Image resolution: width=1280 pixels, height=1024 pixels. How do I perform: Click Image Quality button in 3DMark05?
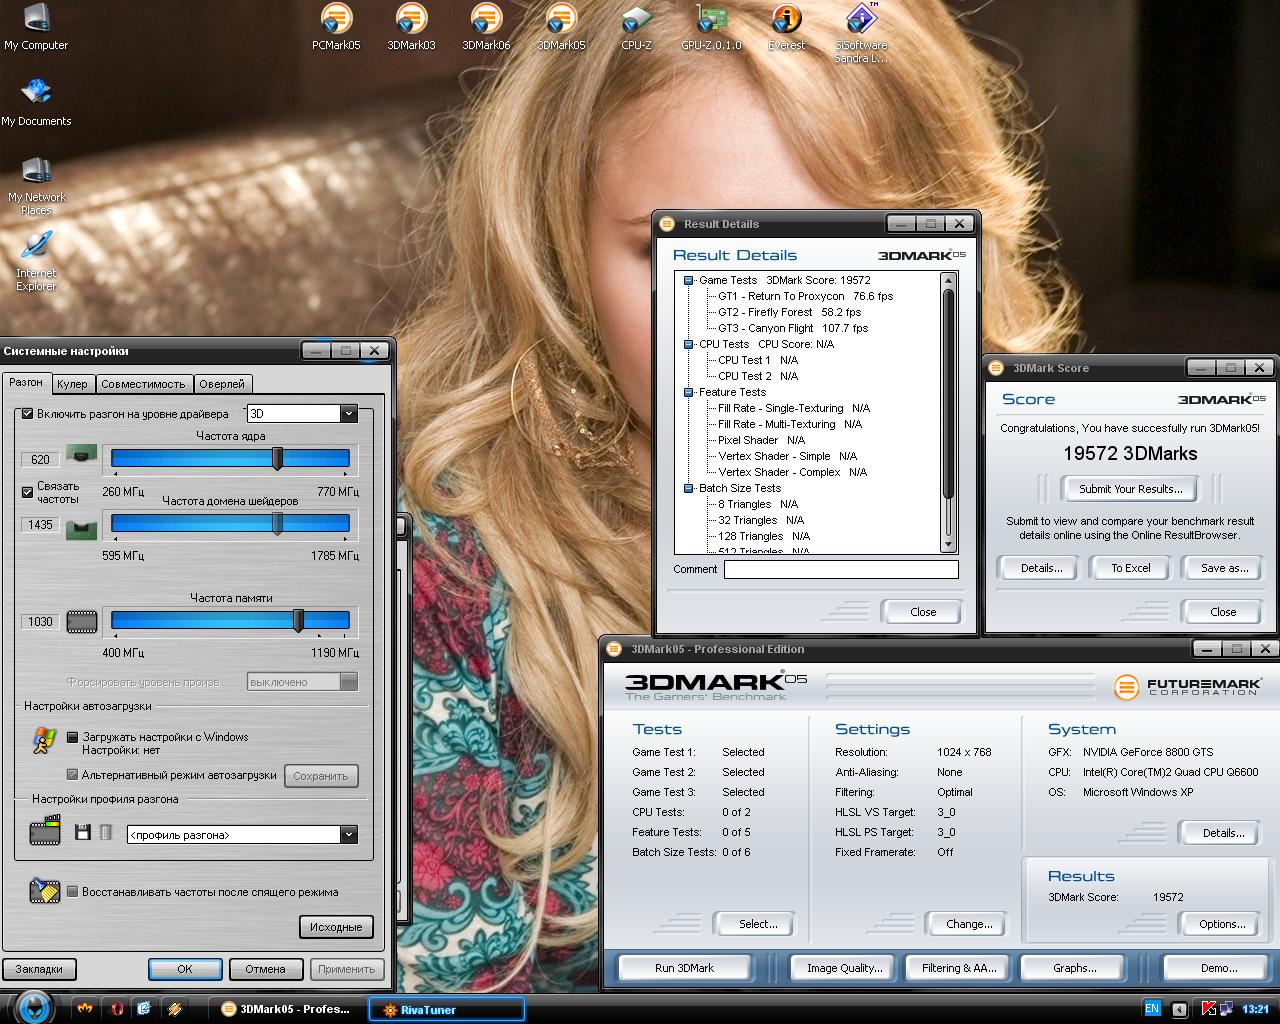[x=845, y=968]
